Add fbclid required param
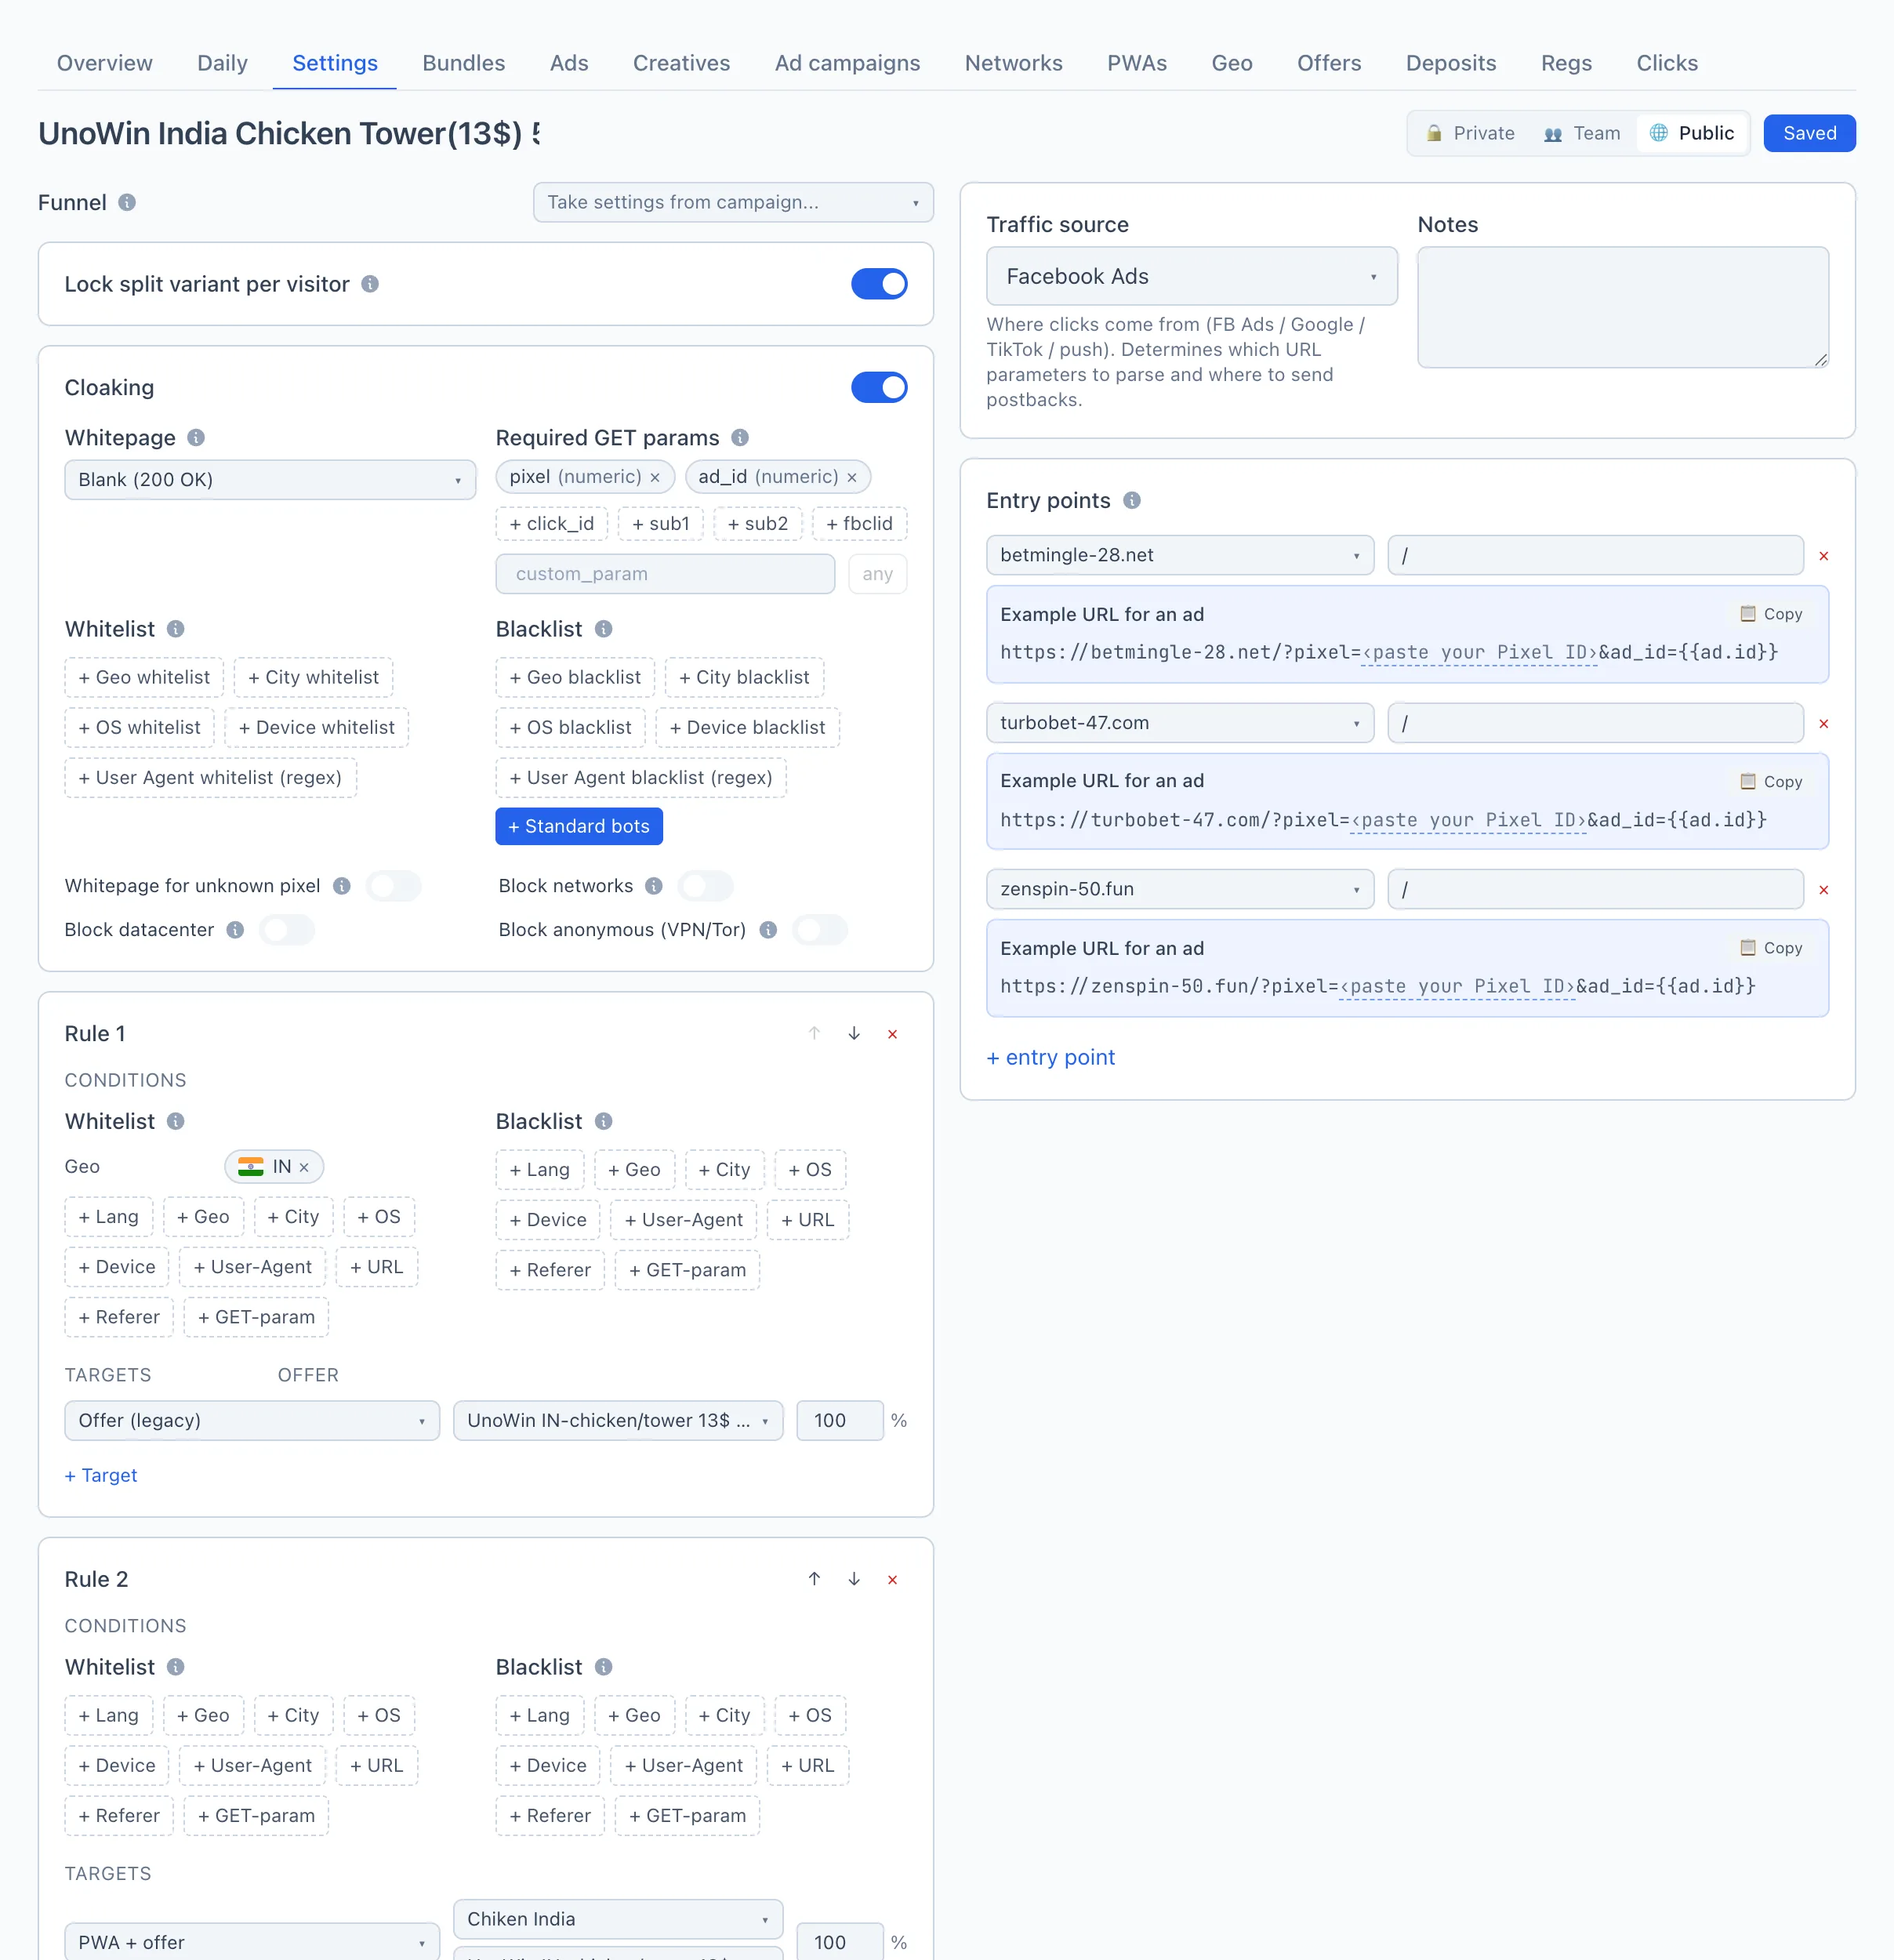The height and width of the screenshot is (1960, 1894). (x=859, y=524)
